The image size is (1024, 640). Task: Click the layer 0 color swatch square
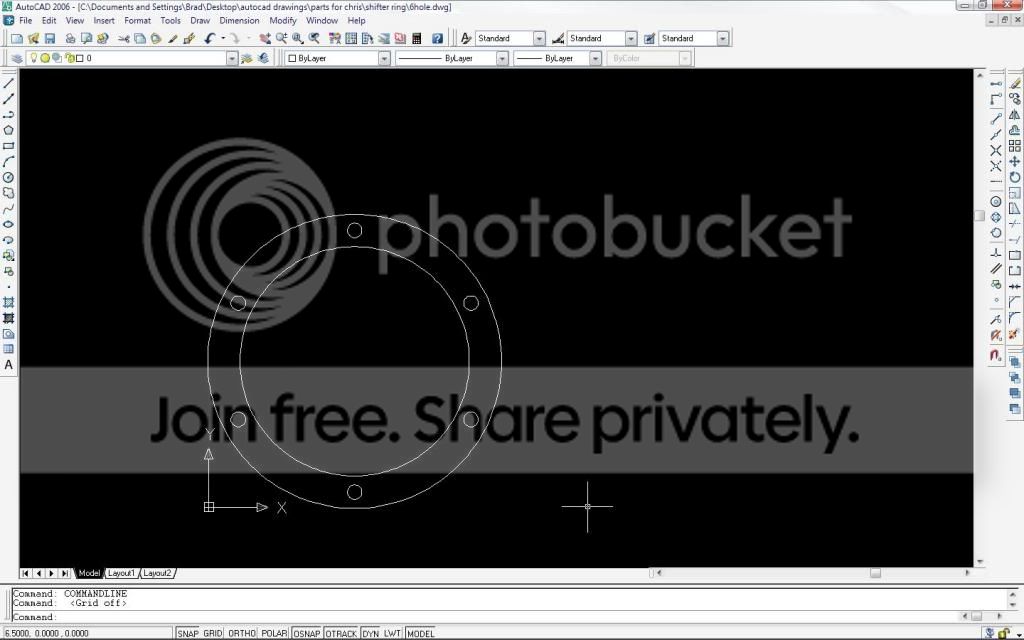(79, 58)
